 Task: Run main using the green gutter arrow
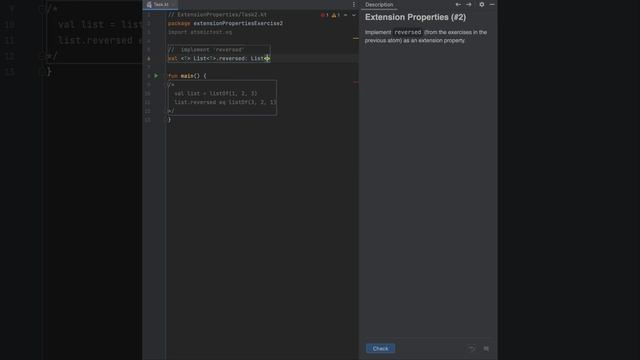156,76
